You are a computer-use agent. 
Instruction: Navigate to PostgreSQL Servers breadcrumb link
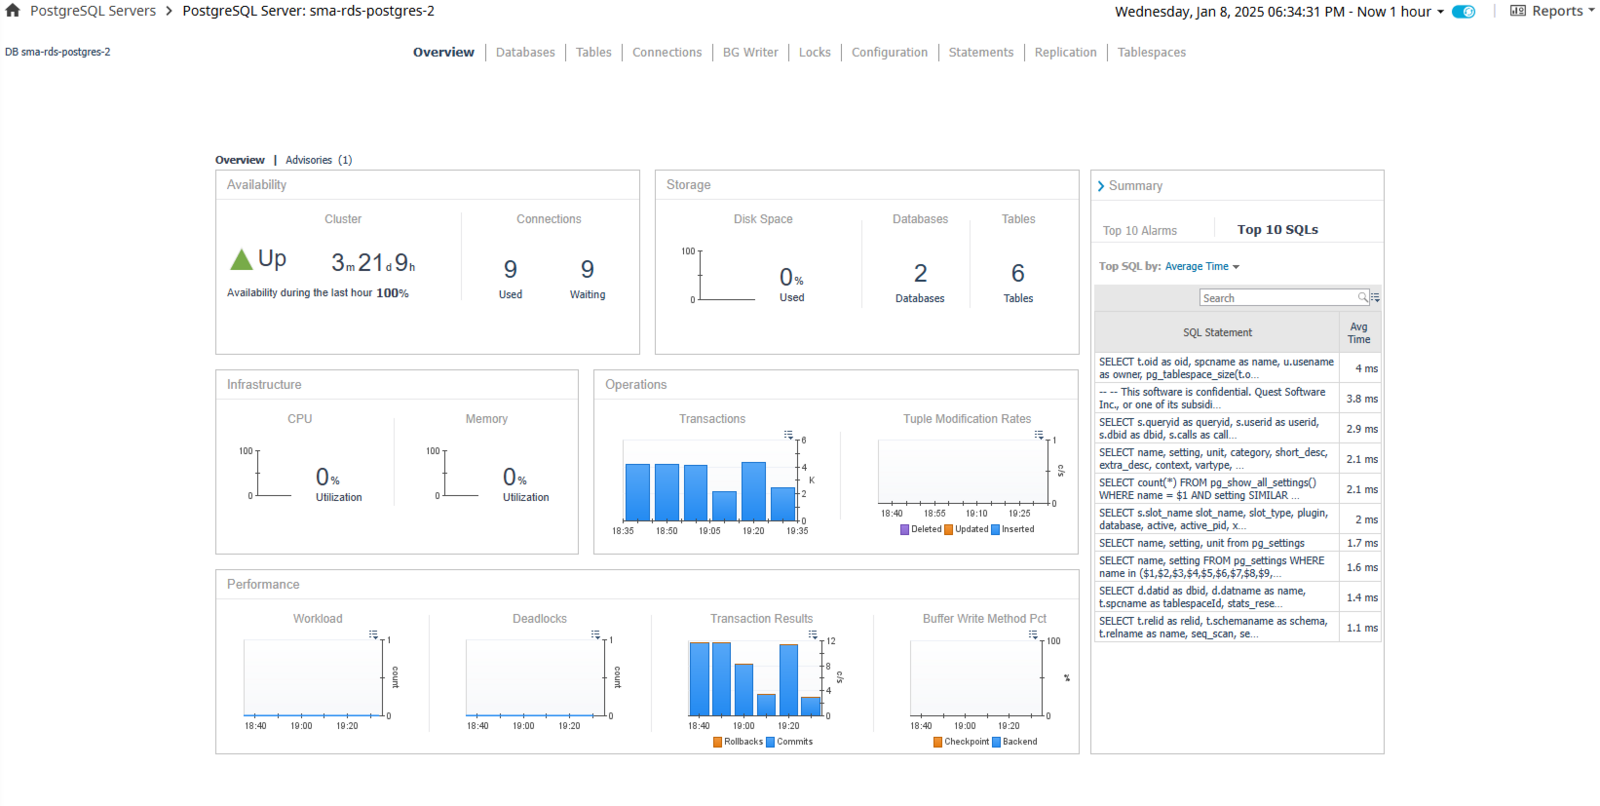(93, 11)
